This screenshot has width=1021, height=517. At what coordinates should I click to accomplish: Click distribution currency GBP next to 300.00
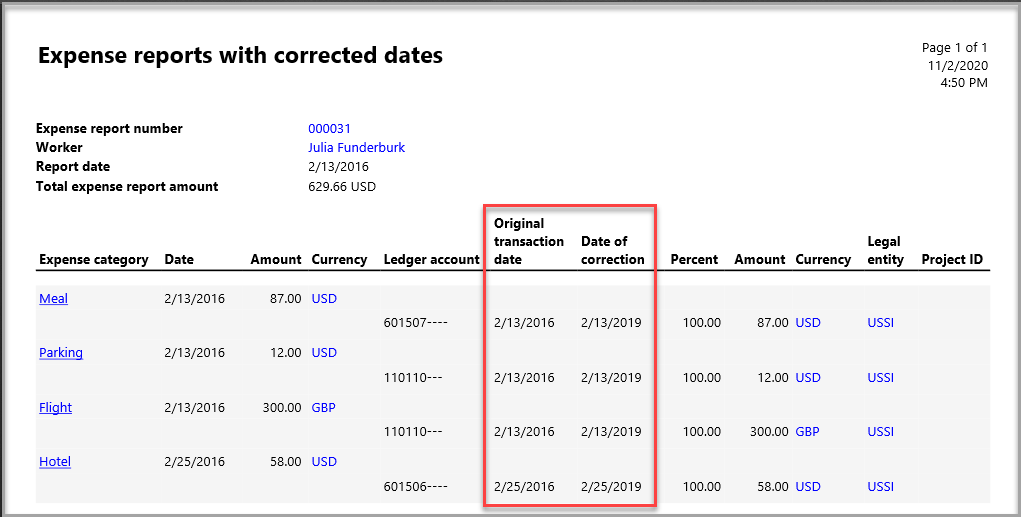(807, 432)
